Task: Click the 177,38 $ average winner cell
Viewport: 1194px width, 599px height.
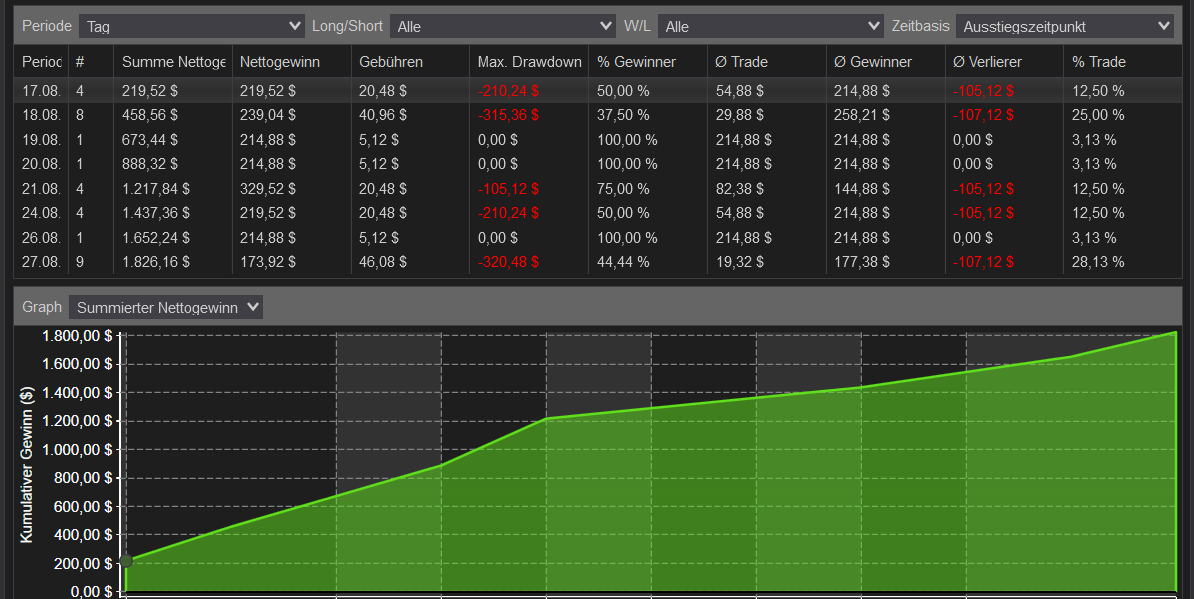Action: (x=862, y=262)
